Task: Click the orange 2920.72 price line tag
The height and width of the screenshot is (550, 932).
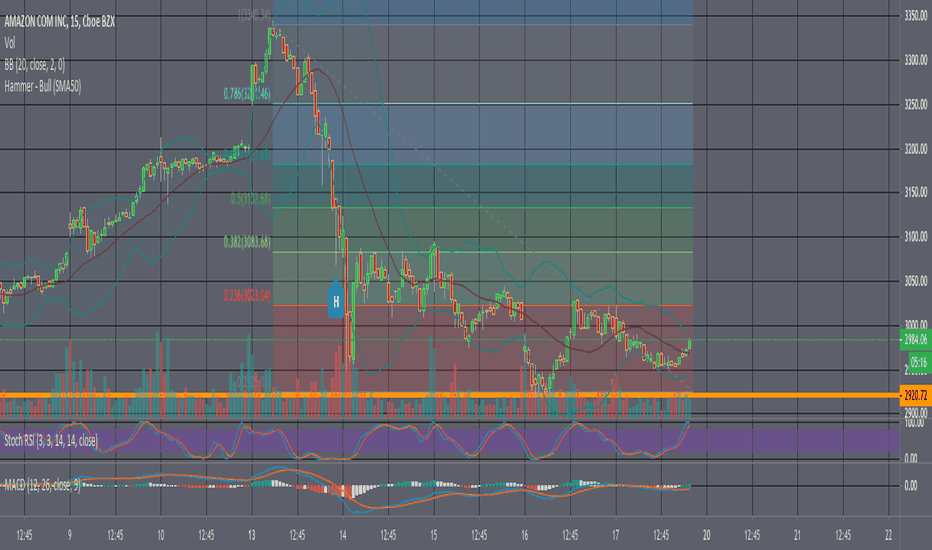Action: coord(916,395)
